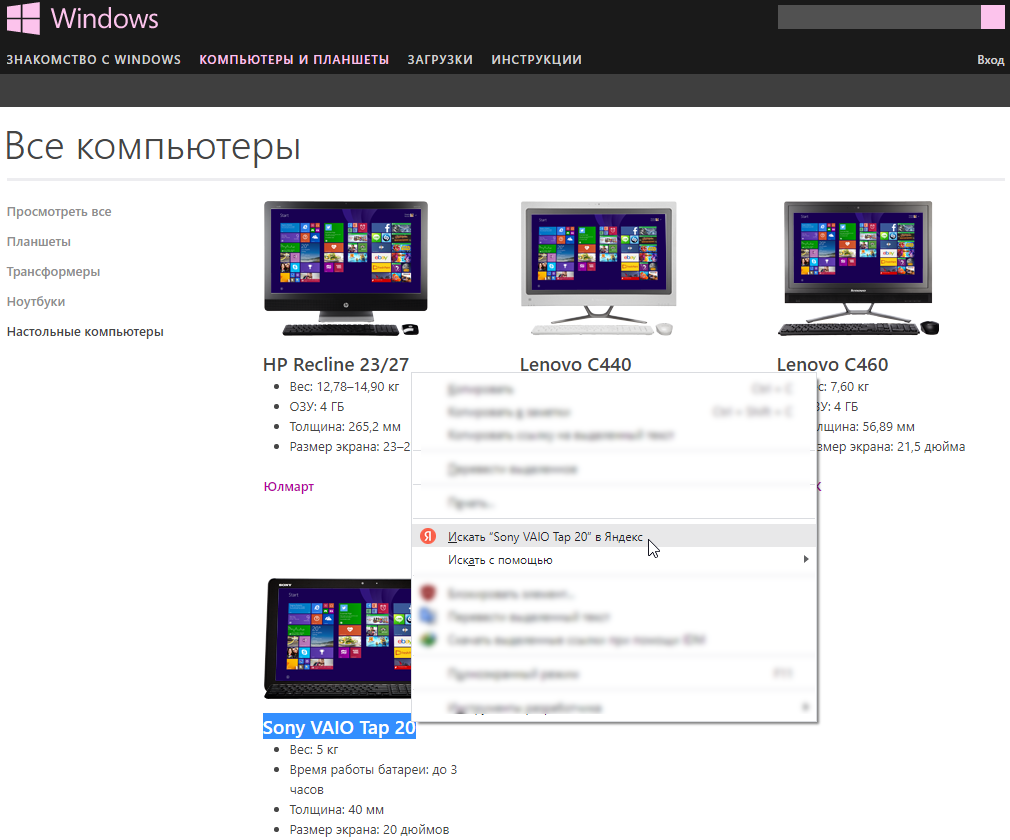Choose the "Просмотреть все" sidebar link
The height and width of the screenshot is (840, 1010).
(59, 212)
